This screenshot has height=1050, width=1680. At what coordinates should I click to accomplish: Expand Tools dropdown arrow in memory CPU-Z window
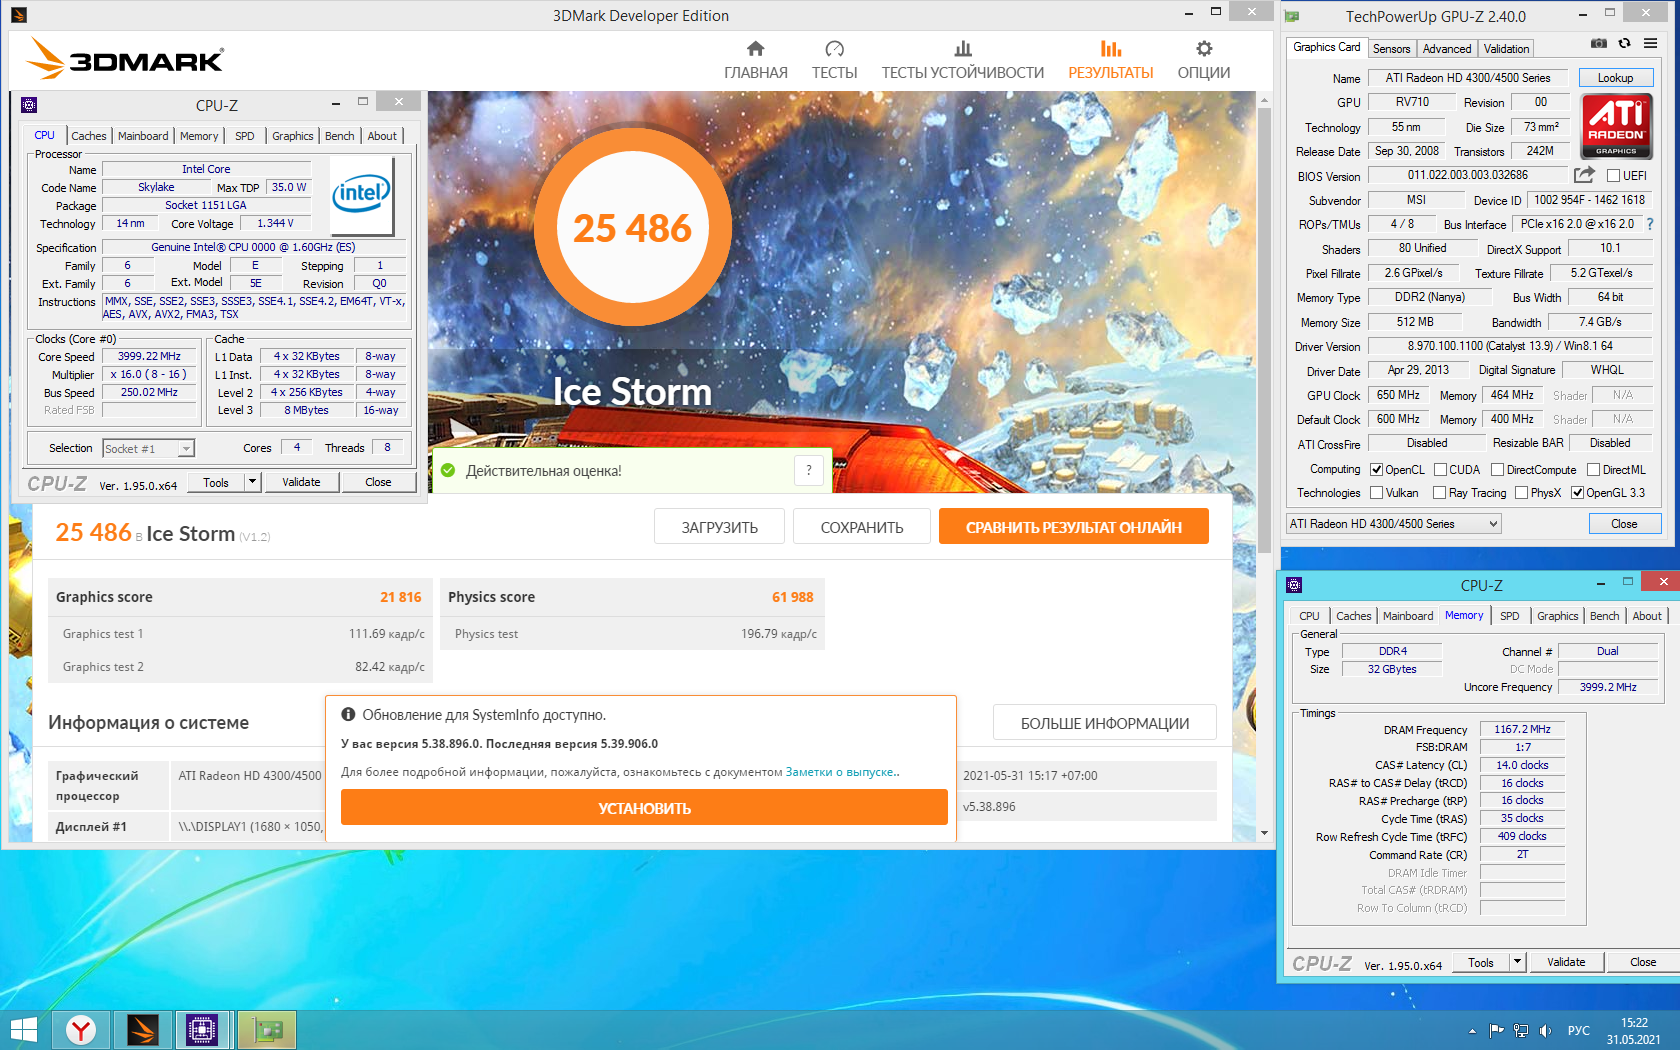coord(1517,962)
